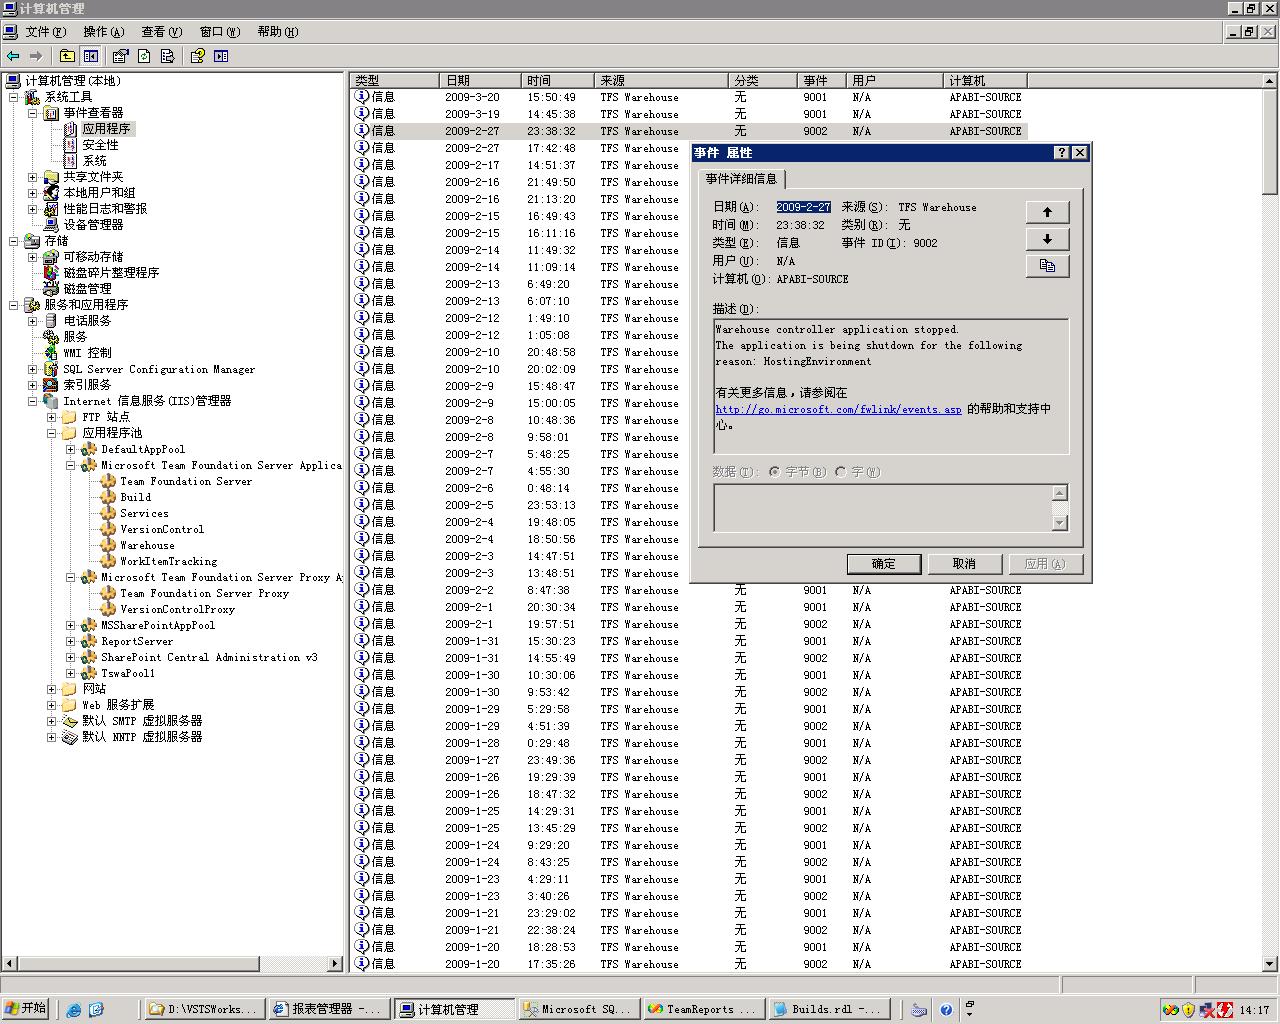The height and width of the screenshot is (1024, 1280).
Task: Collapse the 存储 tree node
Action: point(14,241)
